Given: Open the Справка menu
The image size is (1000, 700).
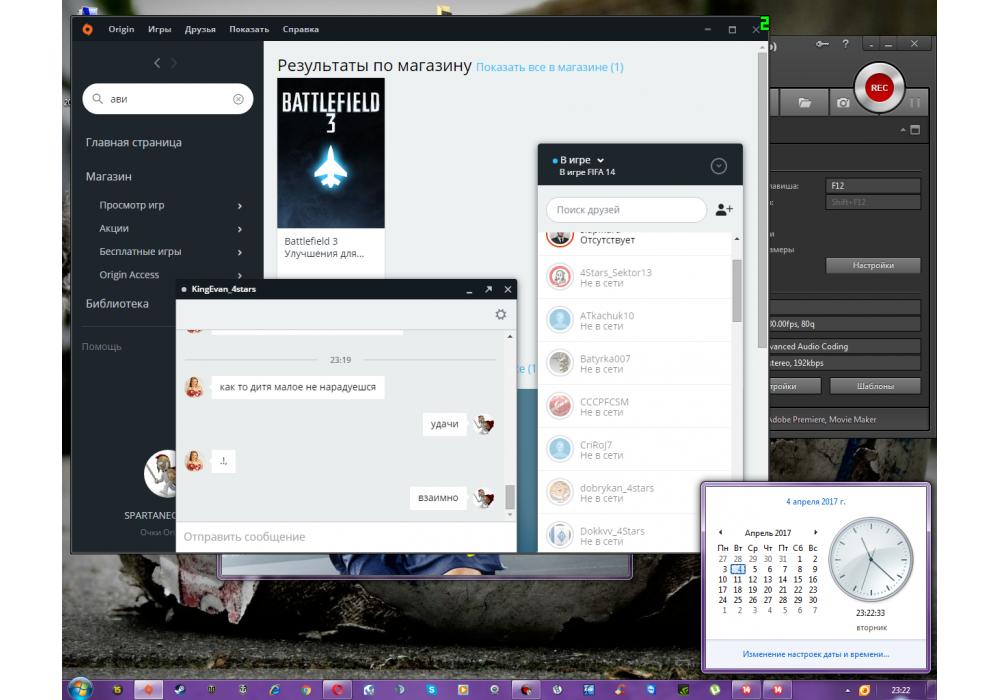Looking at the screenshot, I should [300, 29].
